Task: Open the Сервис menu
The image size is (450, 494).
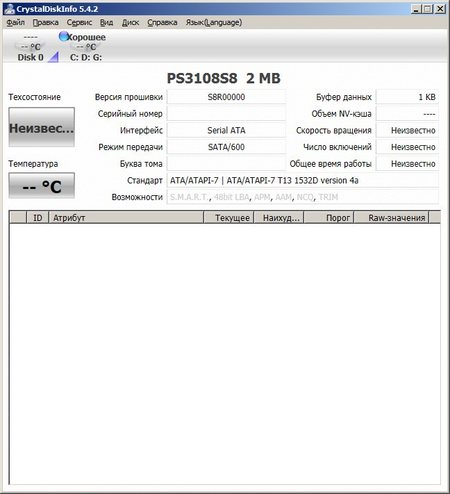Action: pos(79,23)
